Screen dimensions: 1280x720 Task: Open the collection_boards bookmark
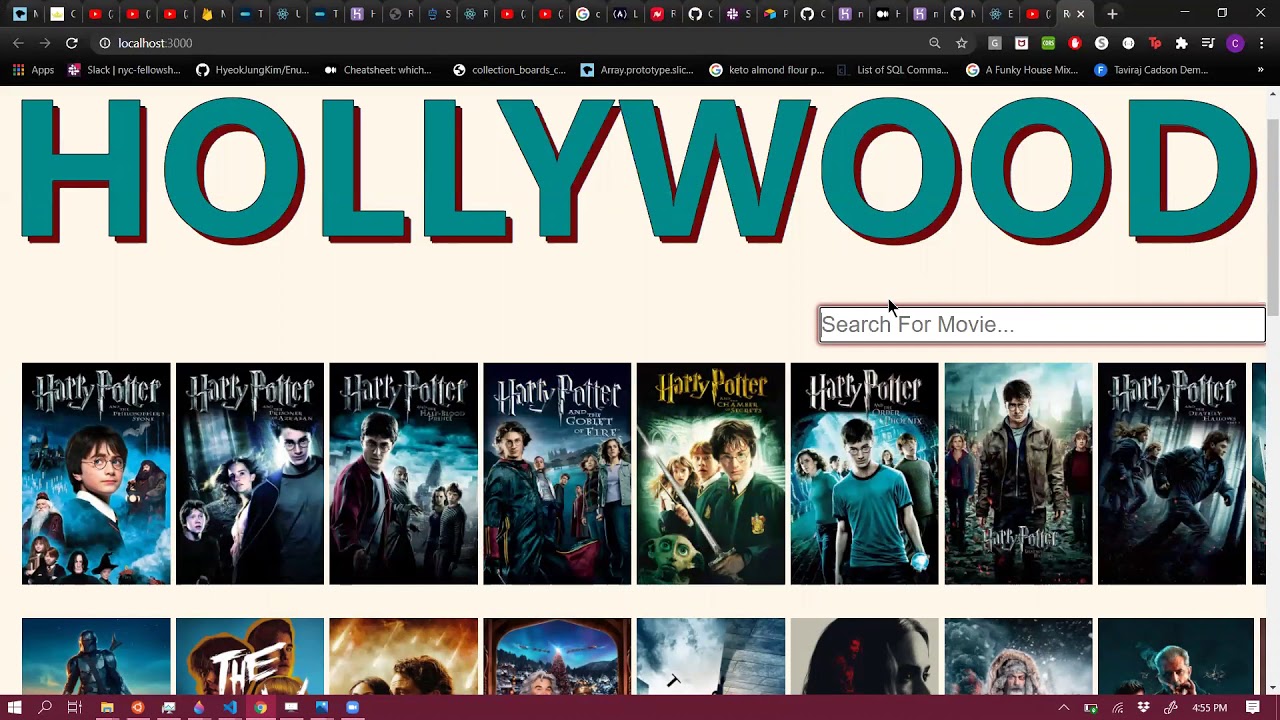click(508, 70)
